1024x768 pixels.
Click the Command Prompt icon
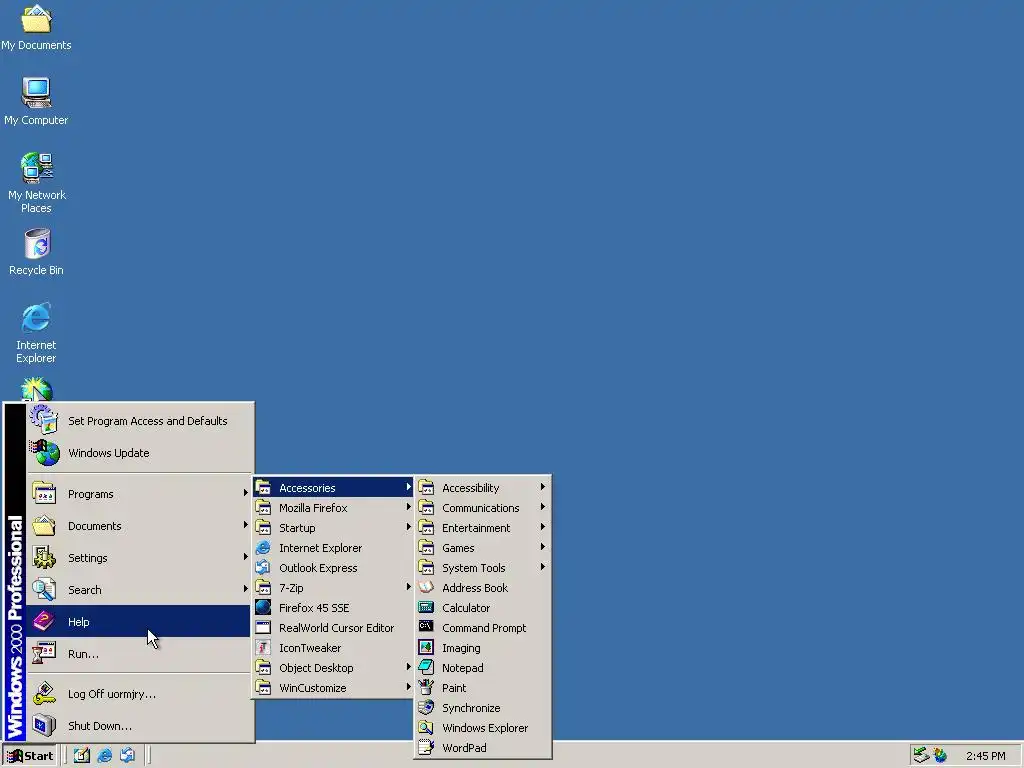tap(426, 627)
